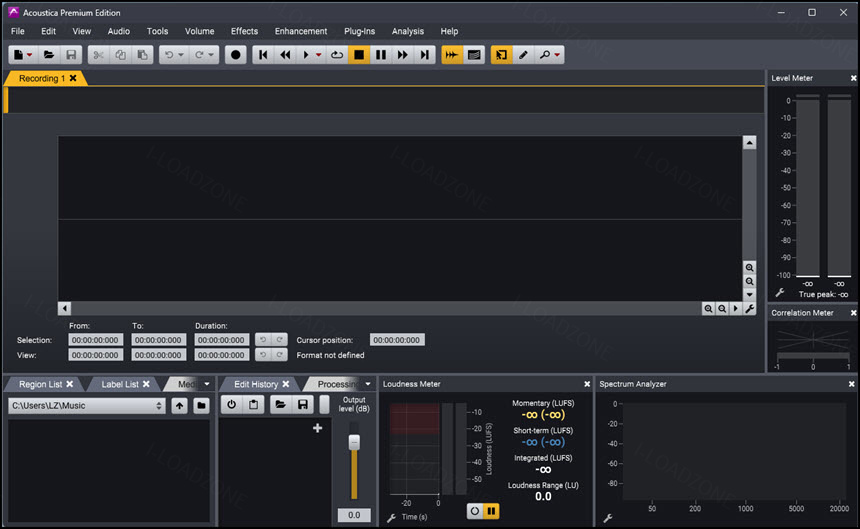
Task: Open the Edit menu
Action: pyautogui.click(x=48, y=31)
